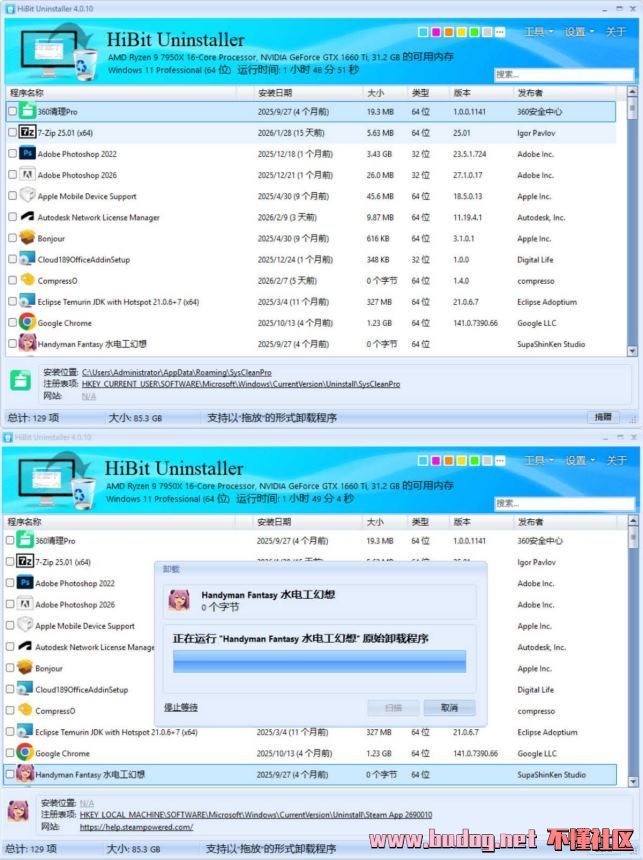Viewport: 643px width, 860px height.
Task: Click the CompressO icon in upper window
Action: tap(27, 280)
